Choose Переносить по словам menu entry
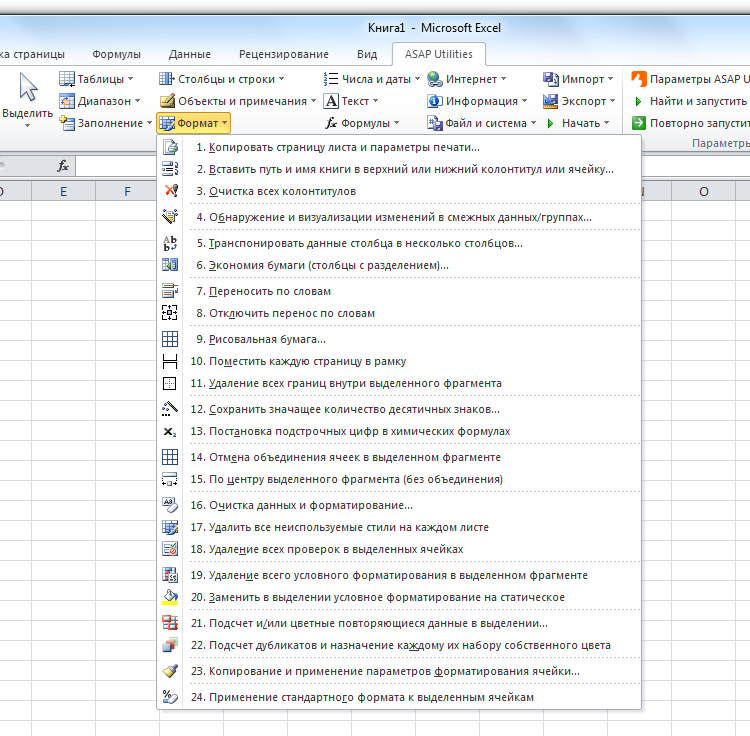 tap(399, 291)
